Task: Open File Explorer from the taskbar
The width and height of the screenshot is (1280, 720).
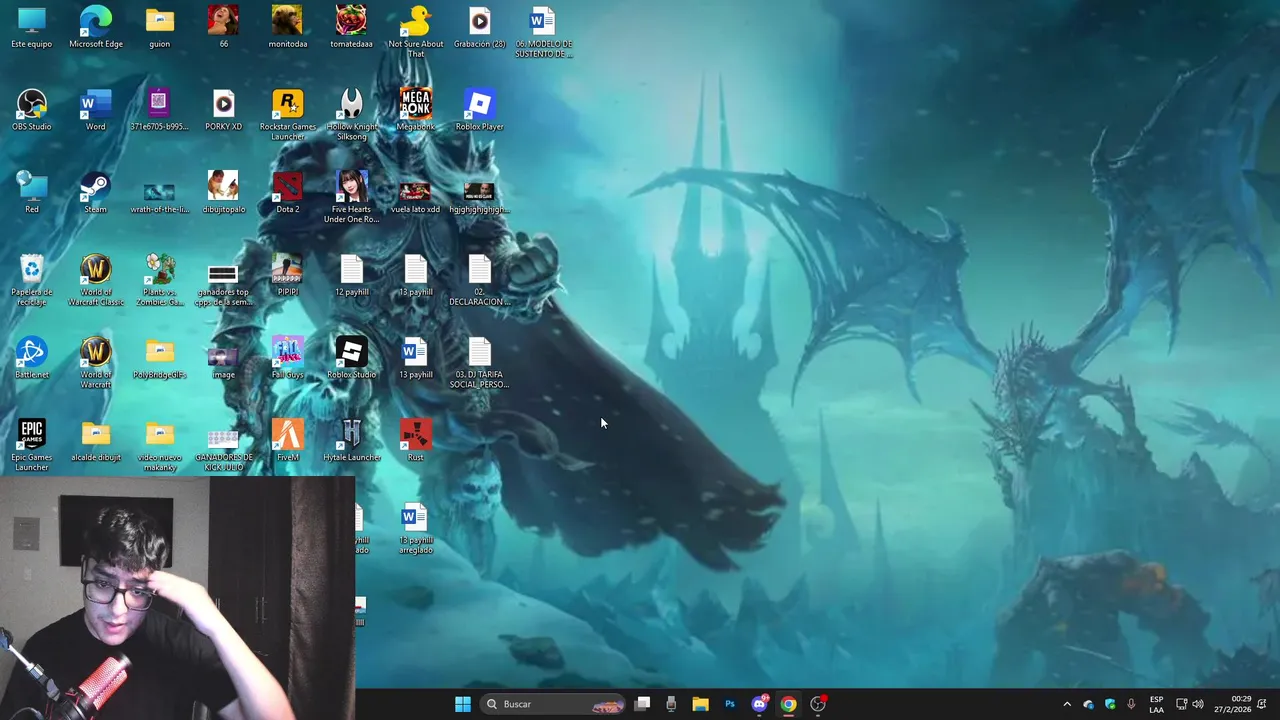Action: point(700,704)
